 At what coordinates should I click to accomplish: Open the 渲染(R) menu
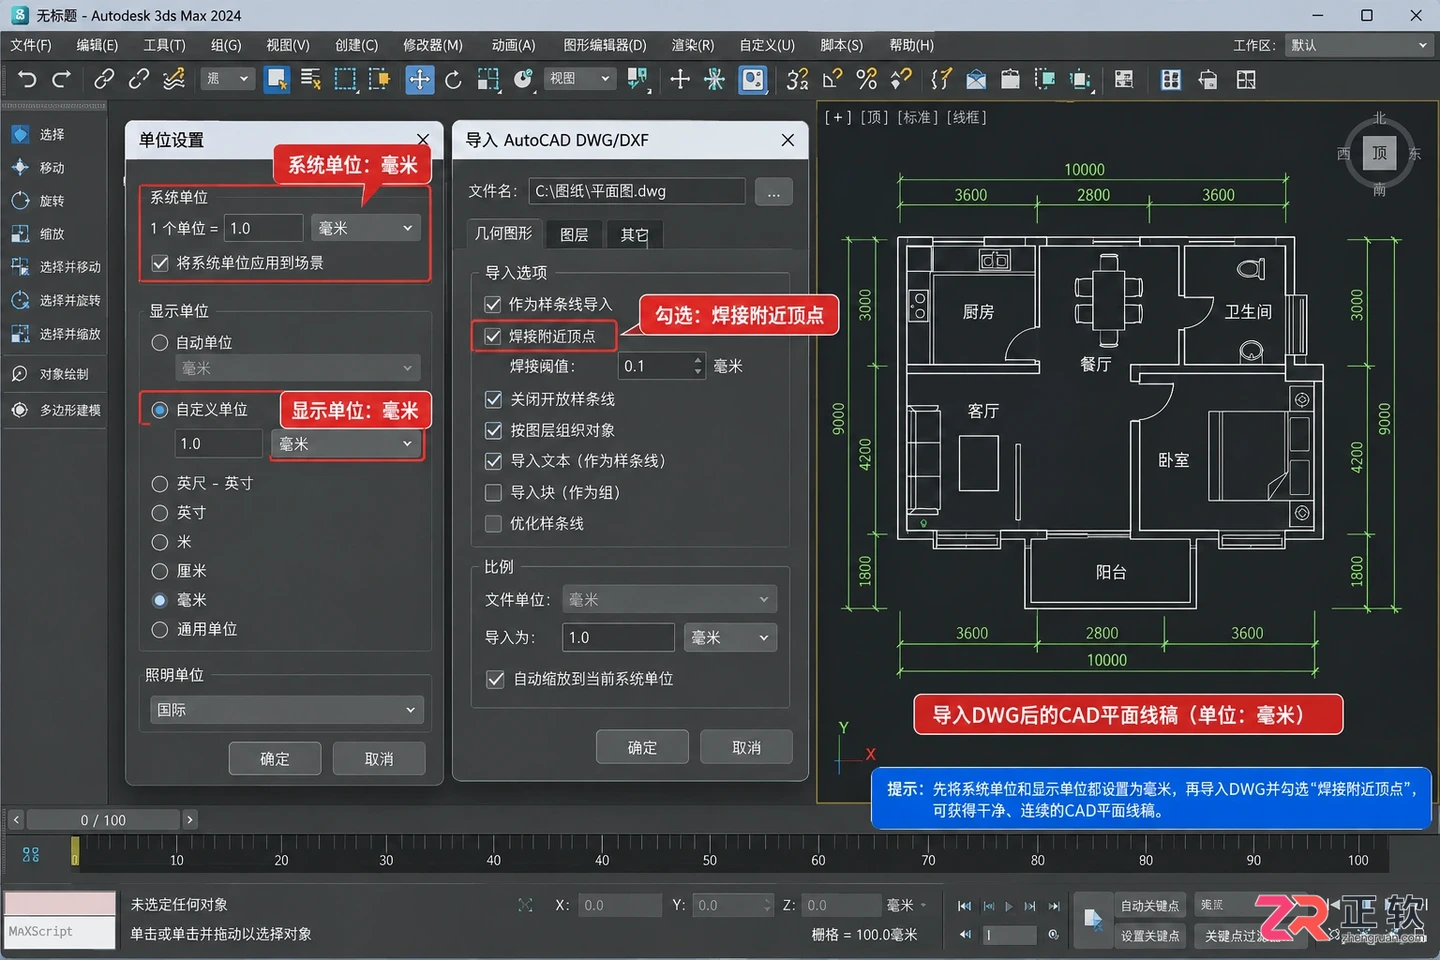point(692,45)
